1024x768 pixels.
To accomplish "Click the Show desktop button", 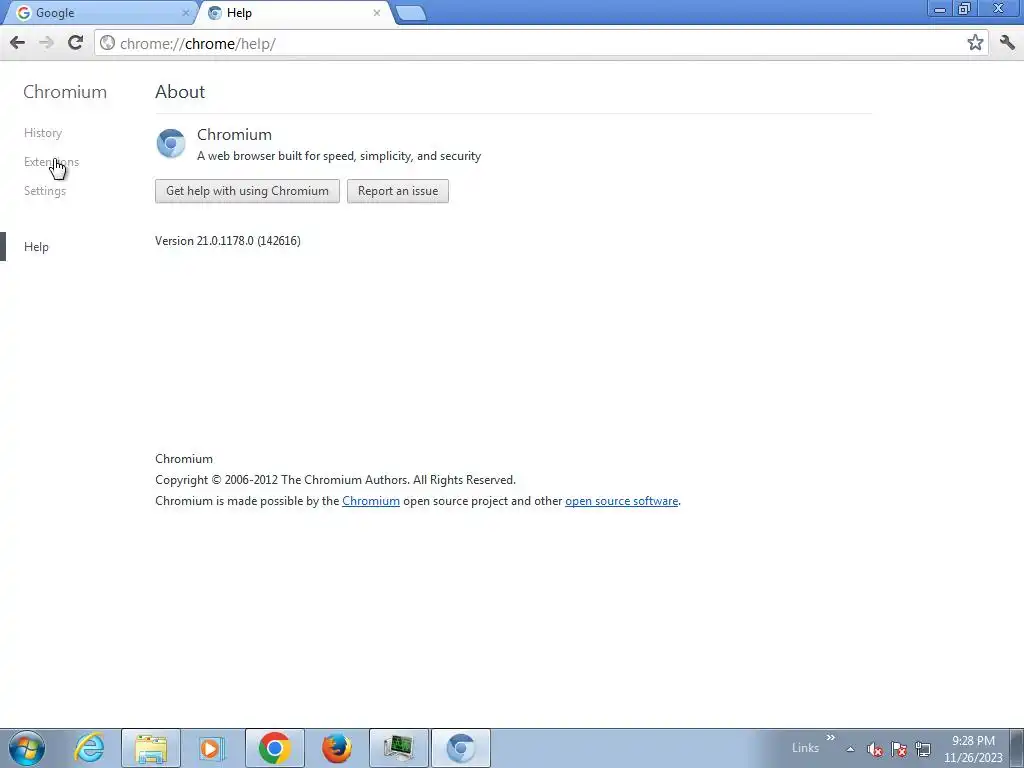I will point(1017,748).
